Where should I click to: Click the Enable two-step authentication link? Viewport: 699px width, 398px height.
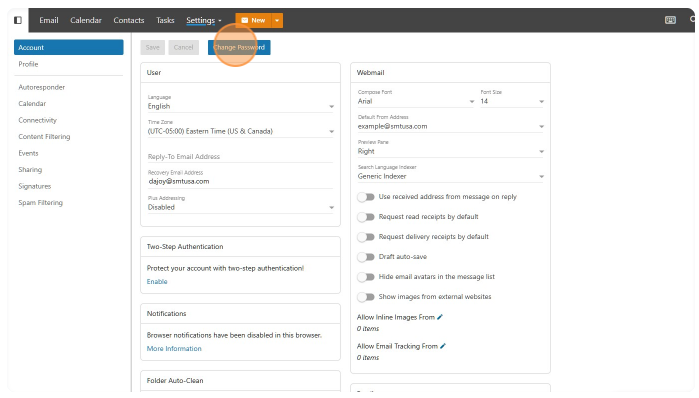point(157,282)
